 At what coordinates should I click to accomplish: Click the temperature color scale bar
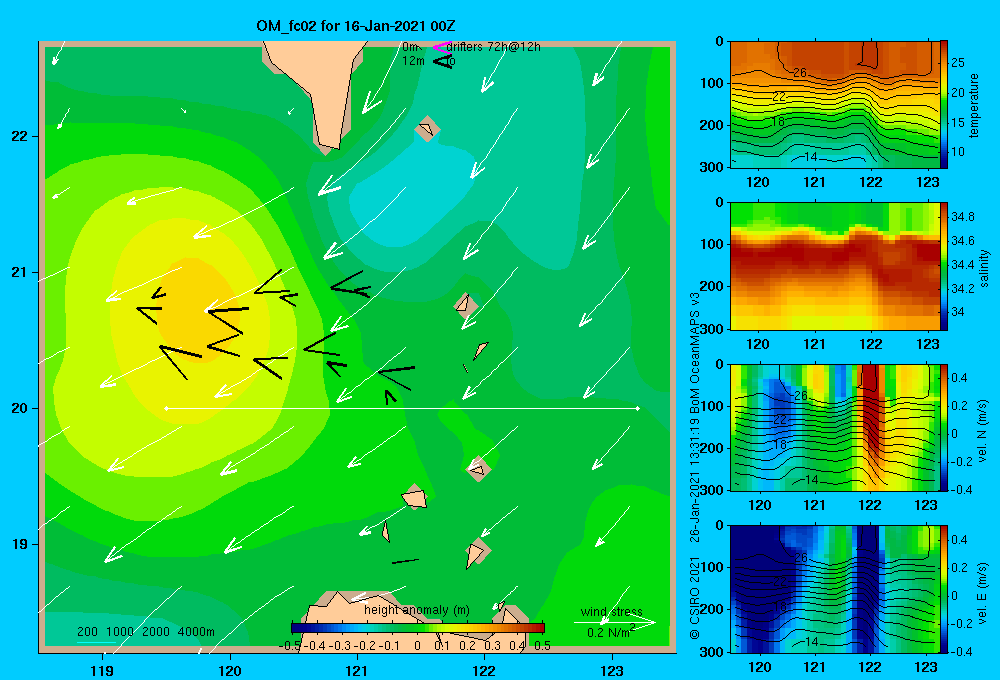[944, 104]
